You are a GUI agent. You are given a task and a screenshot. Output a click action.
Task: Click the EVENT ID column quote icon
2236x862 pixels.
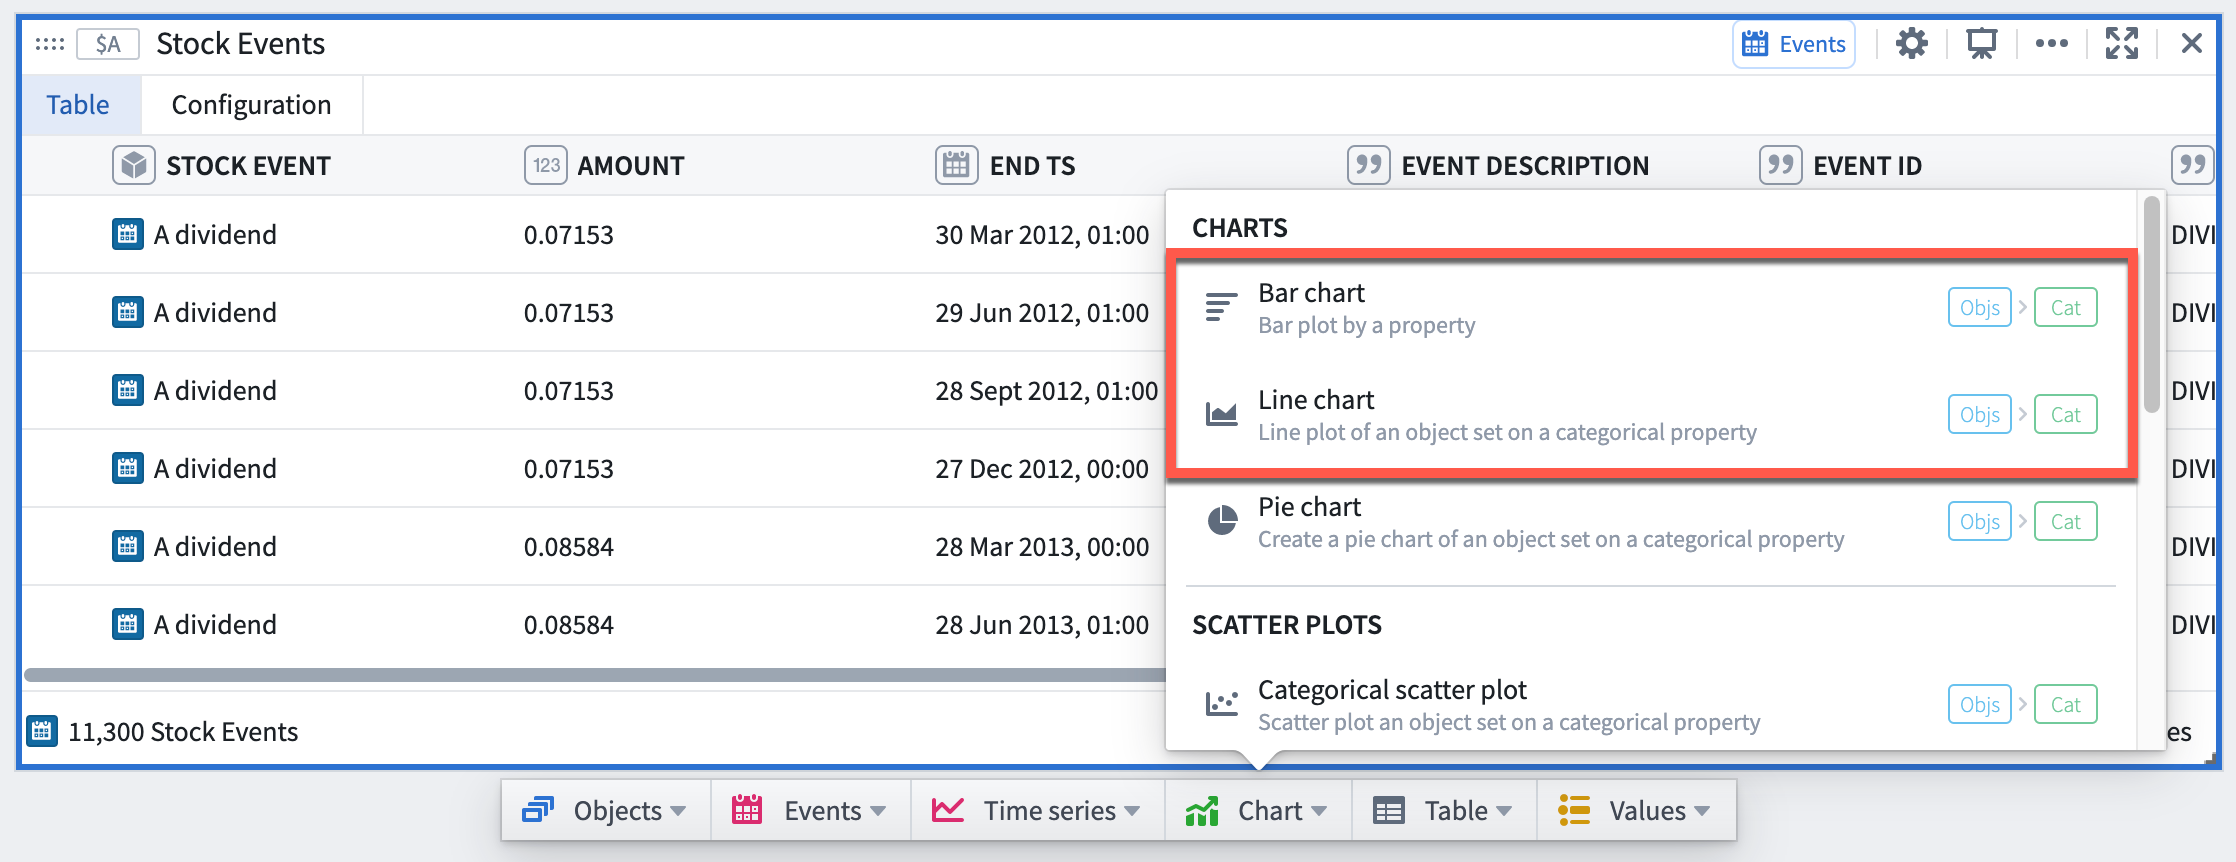(1781, 165)
